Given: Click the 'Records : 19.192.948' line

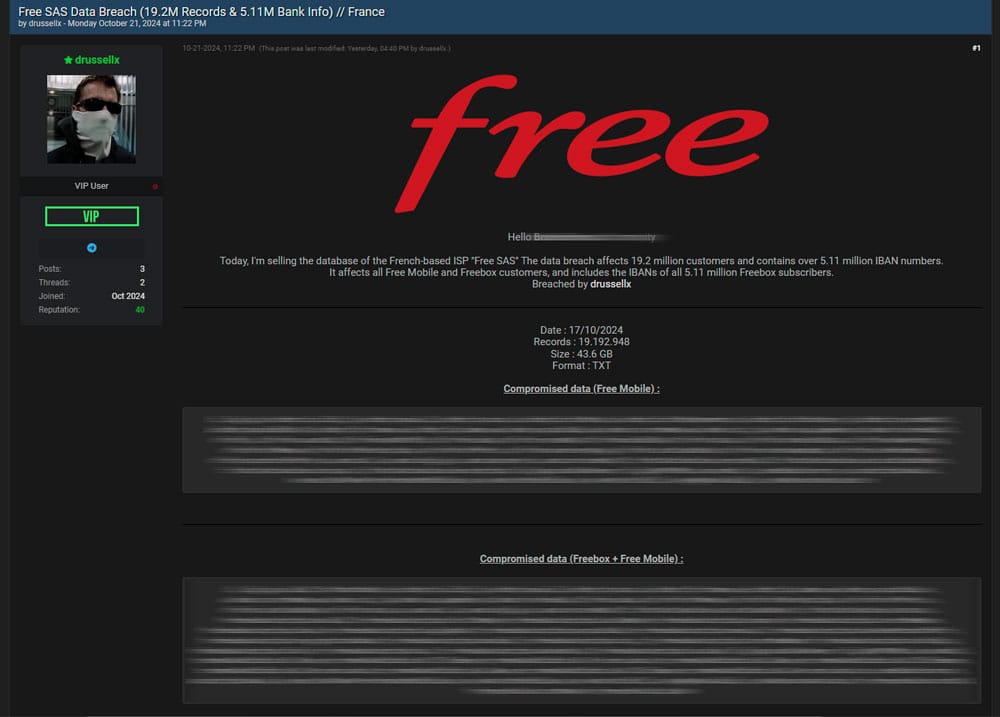Looking at the screenshot, I should pyautogui.click(x=582, y=342).
